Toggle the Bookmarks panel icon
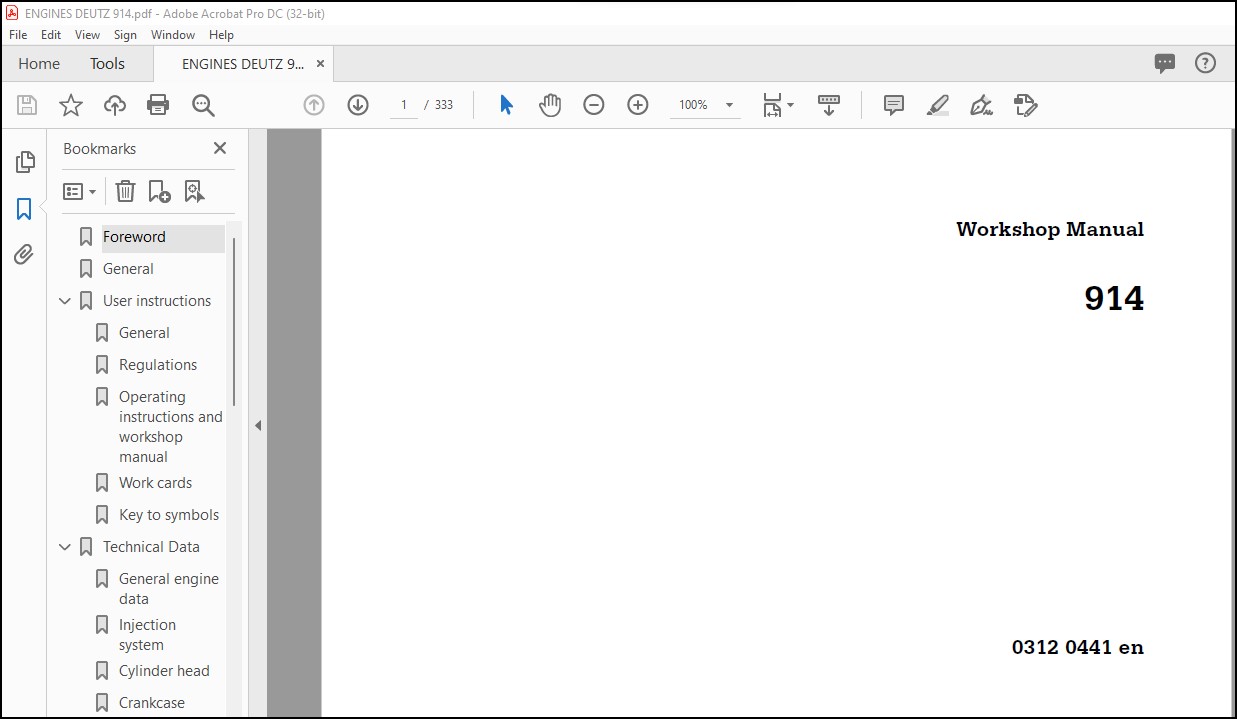This screenshot has width=1237, height=719. point(24,209)
